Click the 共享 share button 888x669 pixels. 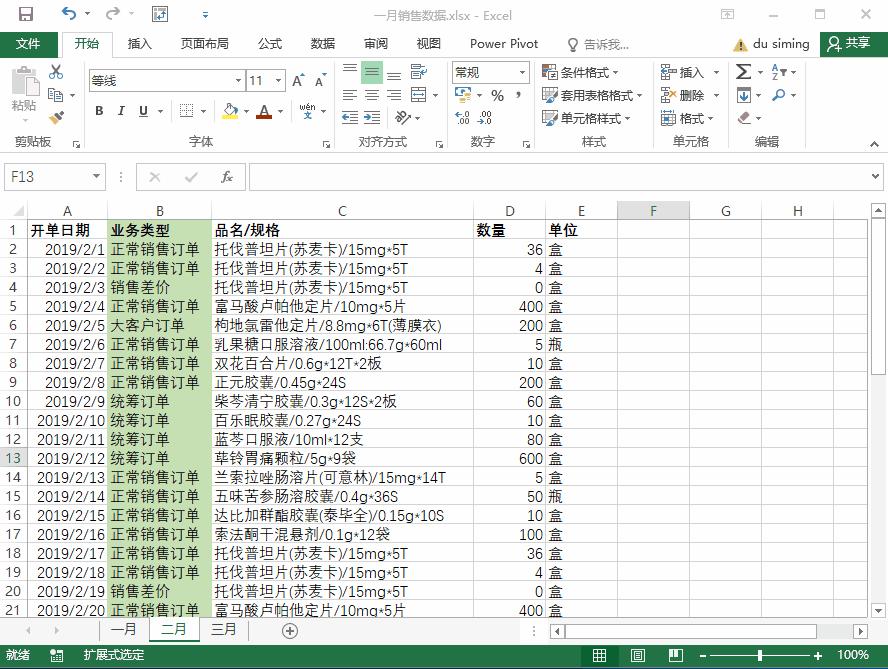[860, 43]
